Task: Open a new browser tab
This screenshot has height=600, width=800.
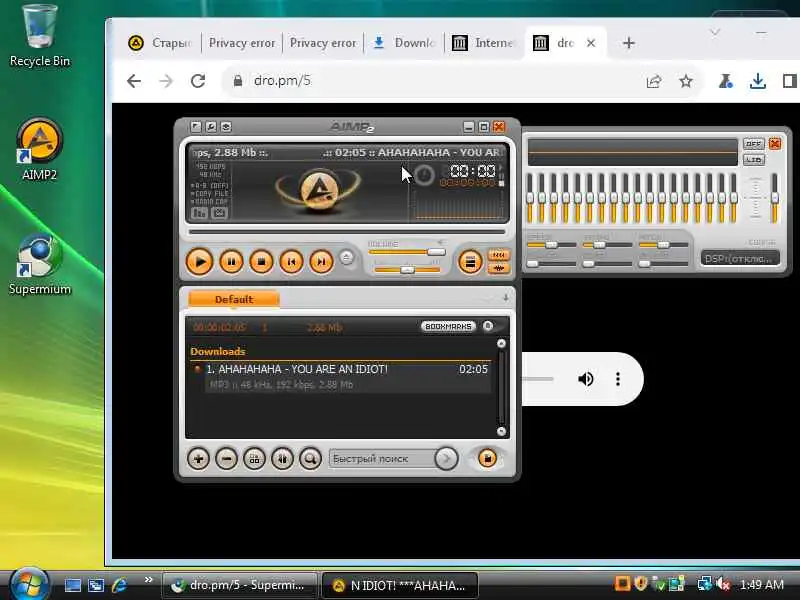Action: coord(629,43)
